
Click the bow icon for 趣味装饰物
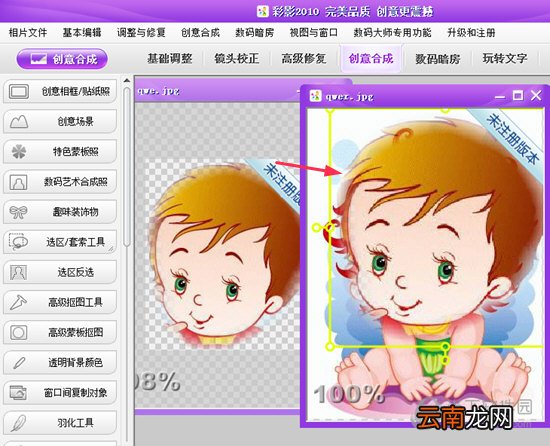coord(18,212)
